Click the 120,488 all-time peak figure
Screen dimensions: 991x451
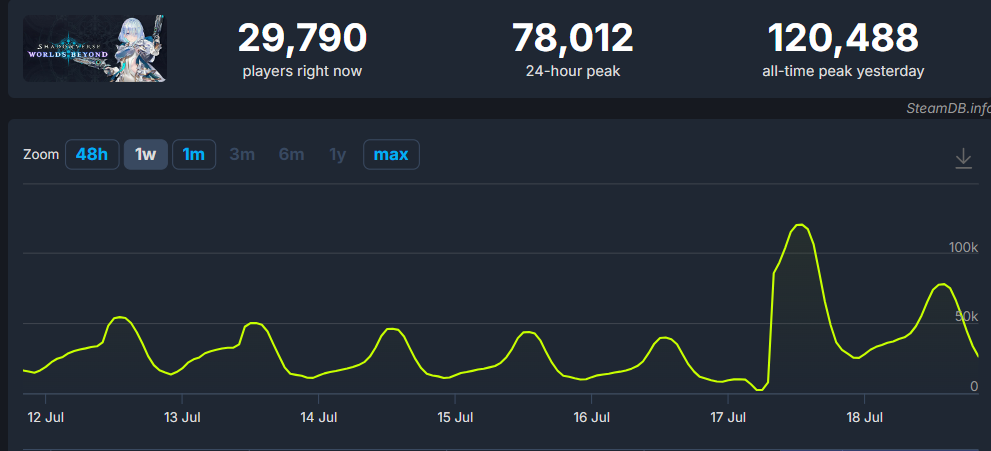[x=843, y=38]
